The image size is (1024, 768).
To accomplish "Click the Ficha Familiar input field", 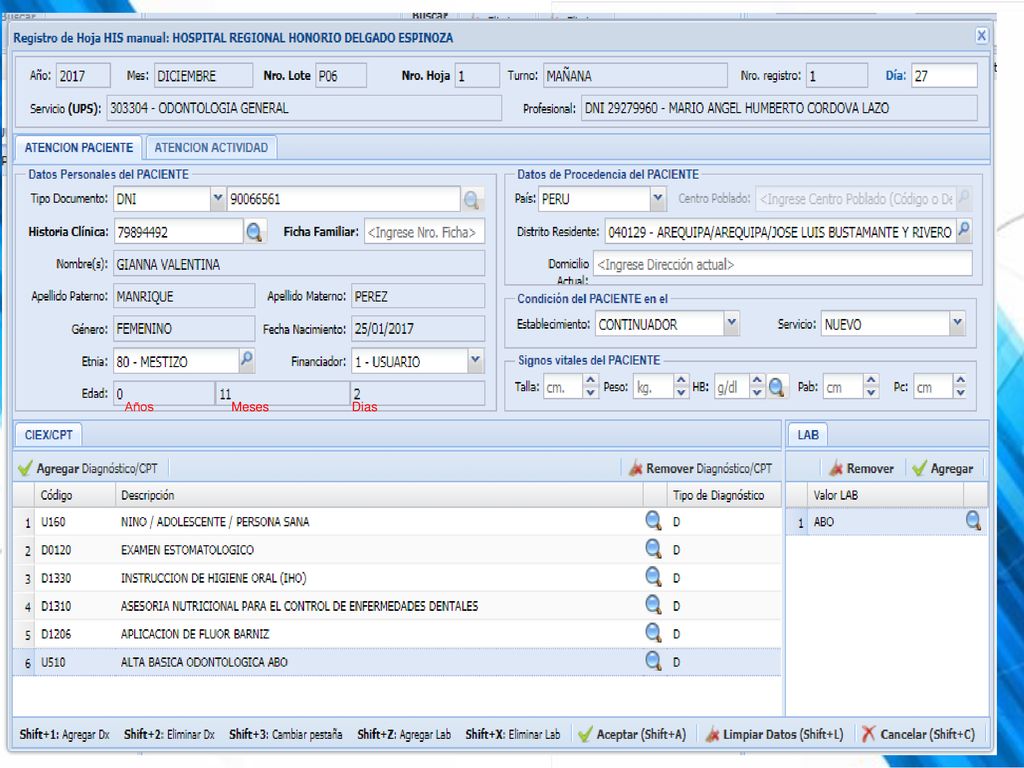I will tap(424, 232).
